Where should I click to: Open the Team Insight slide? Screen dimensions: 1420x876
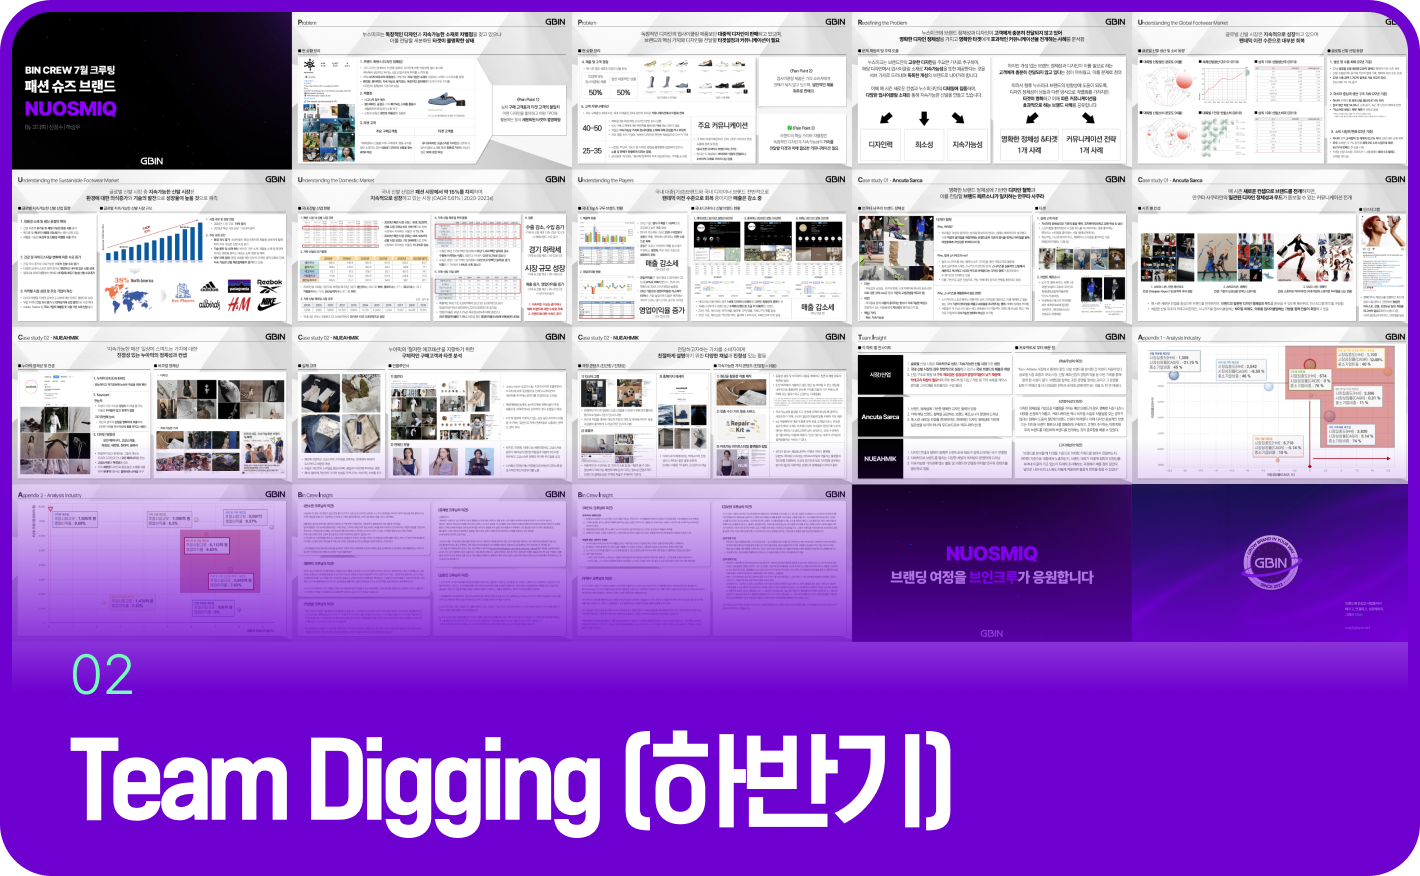(993, 405)
